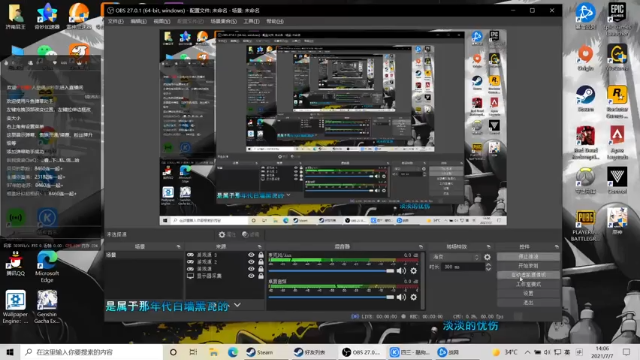Open the source filters button
640x360 pixels.
pos(251,235)
